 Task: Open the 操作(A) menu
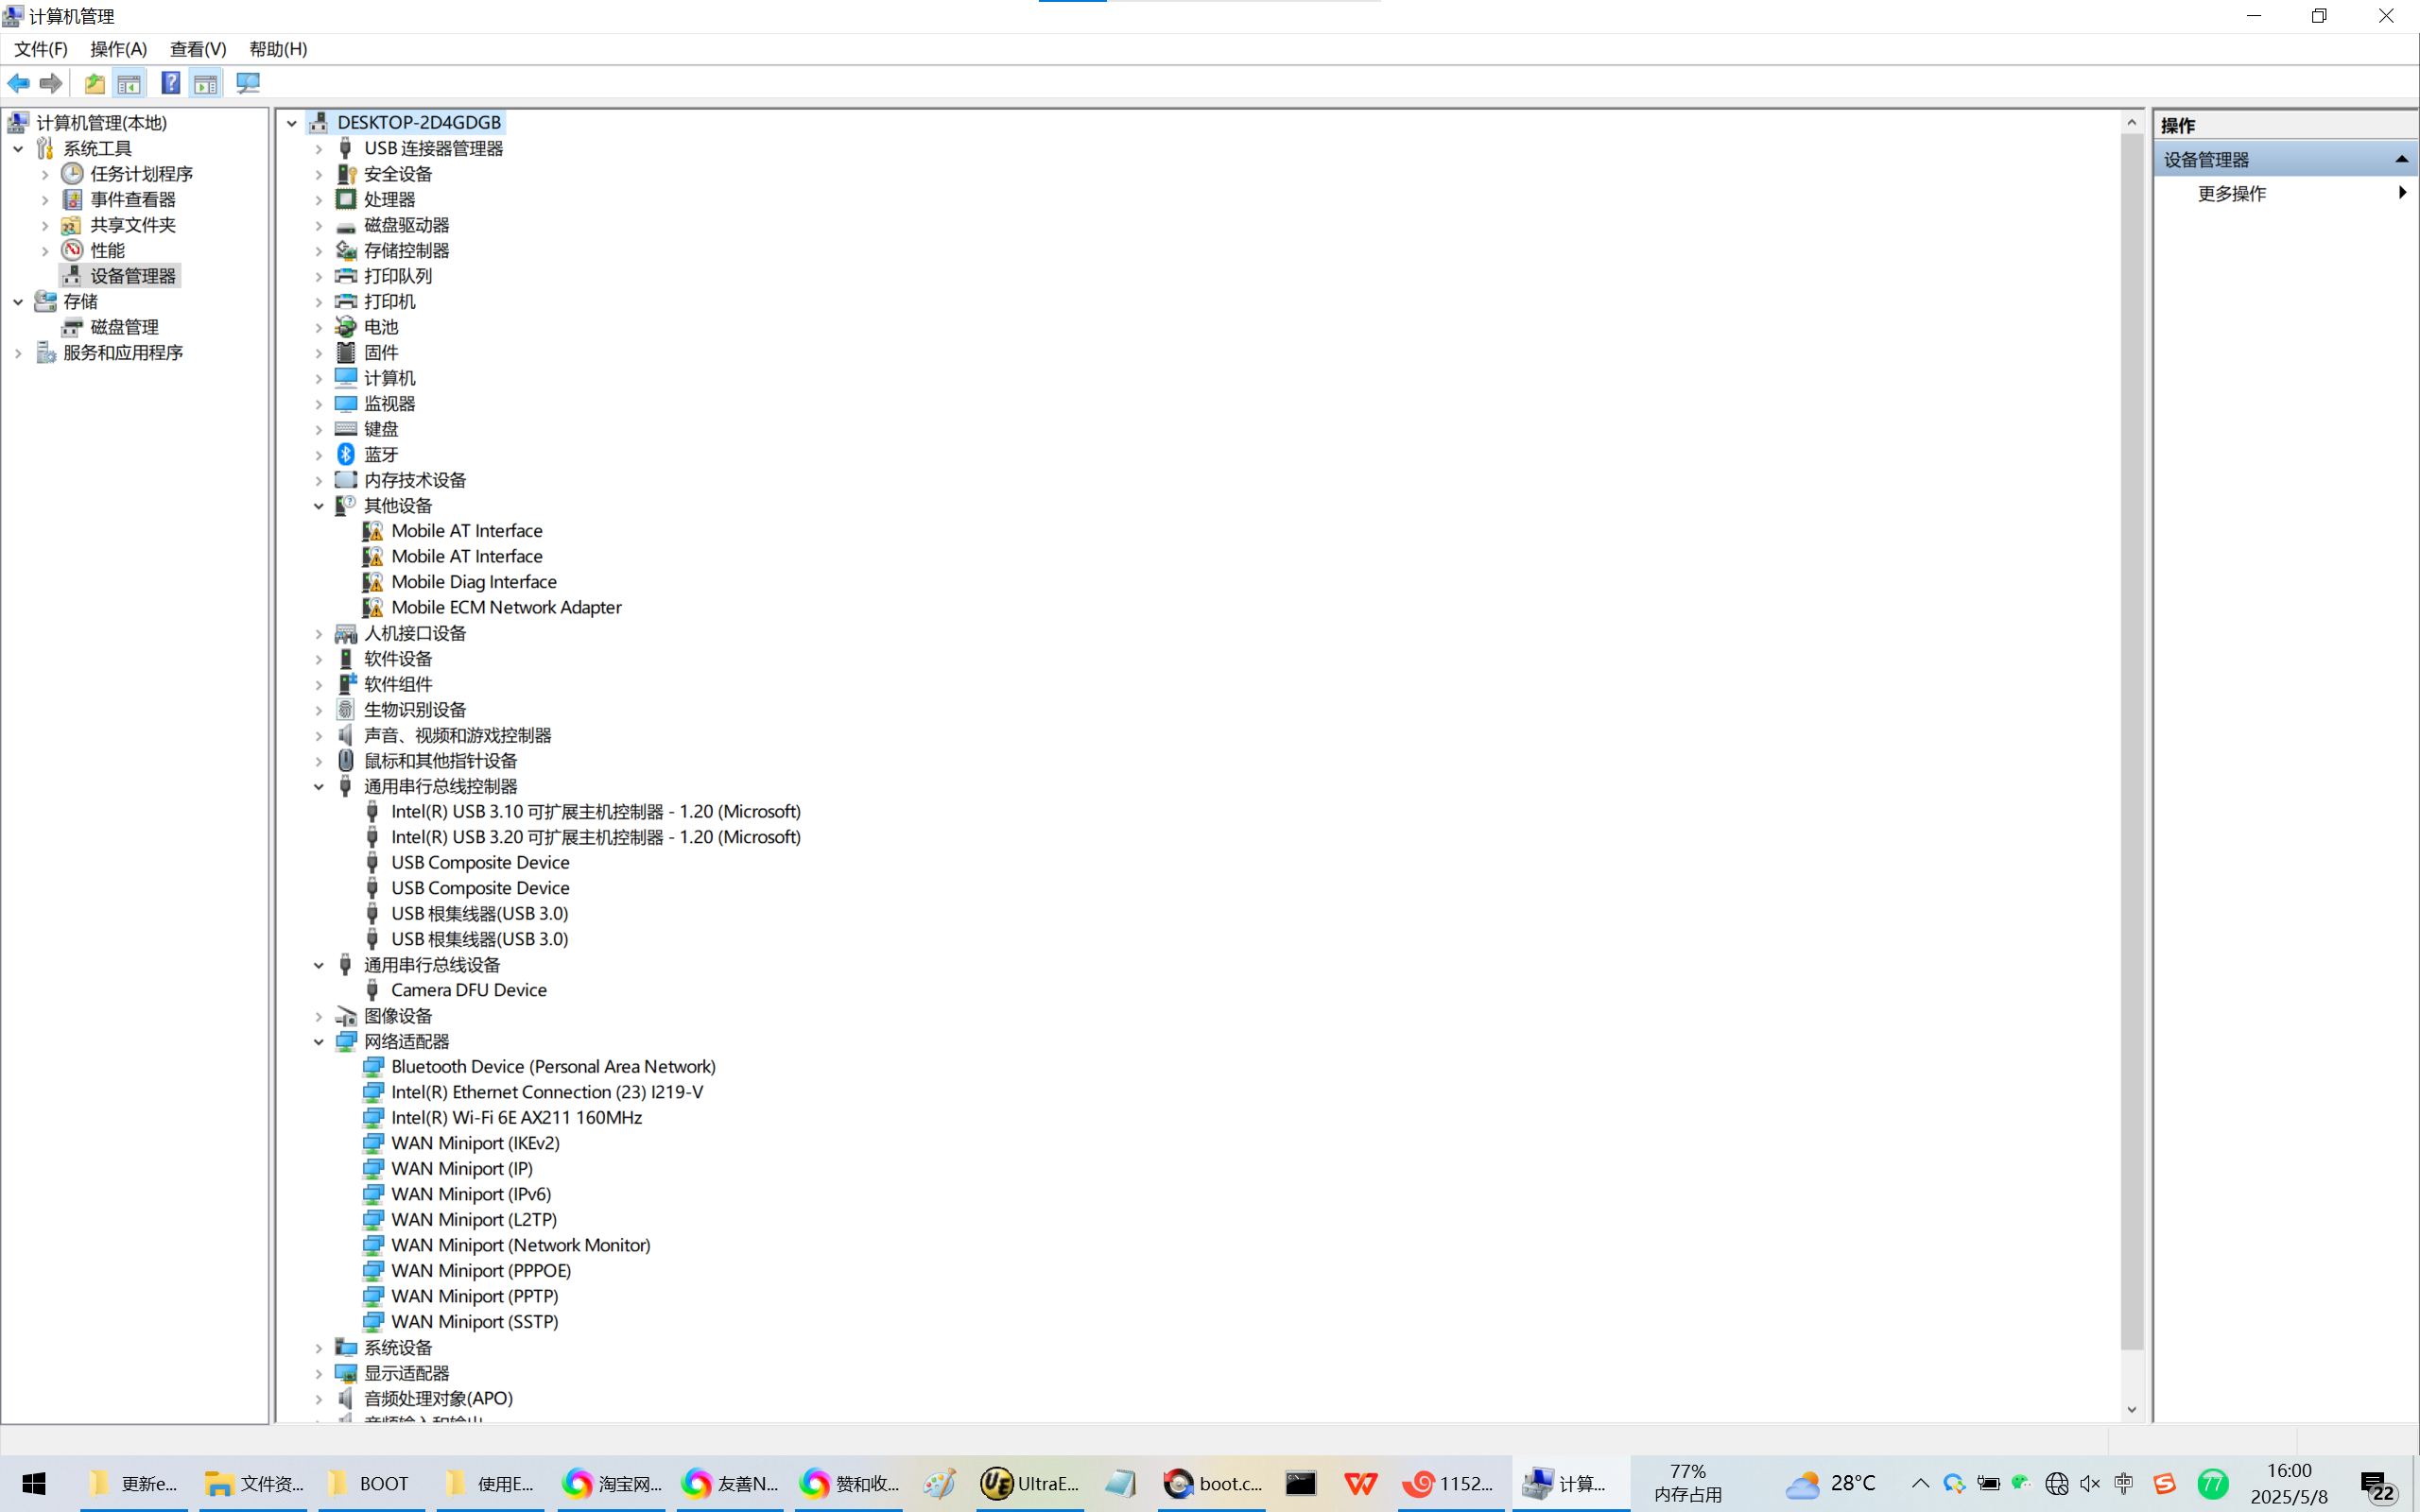(118, 49)
